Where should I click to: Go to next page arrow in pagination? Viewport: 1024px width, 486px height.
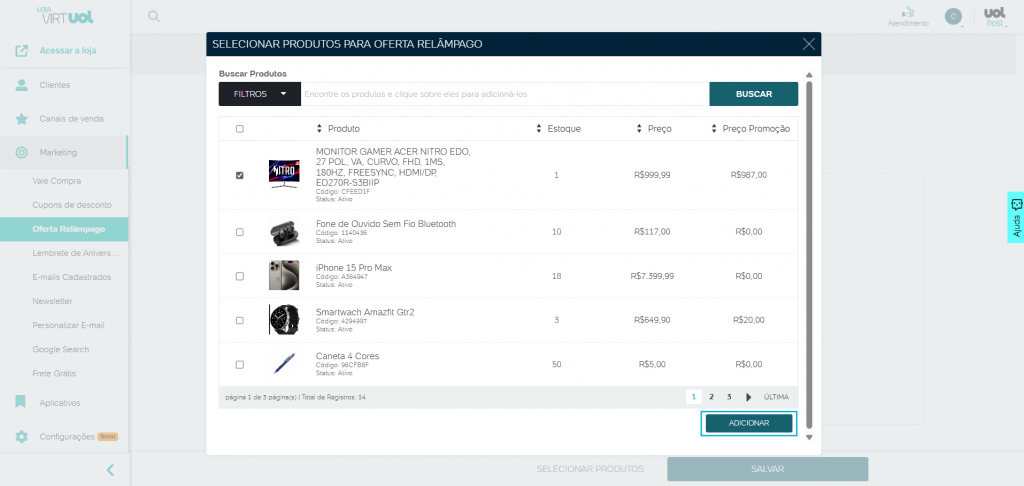748,397
